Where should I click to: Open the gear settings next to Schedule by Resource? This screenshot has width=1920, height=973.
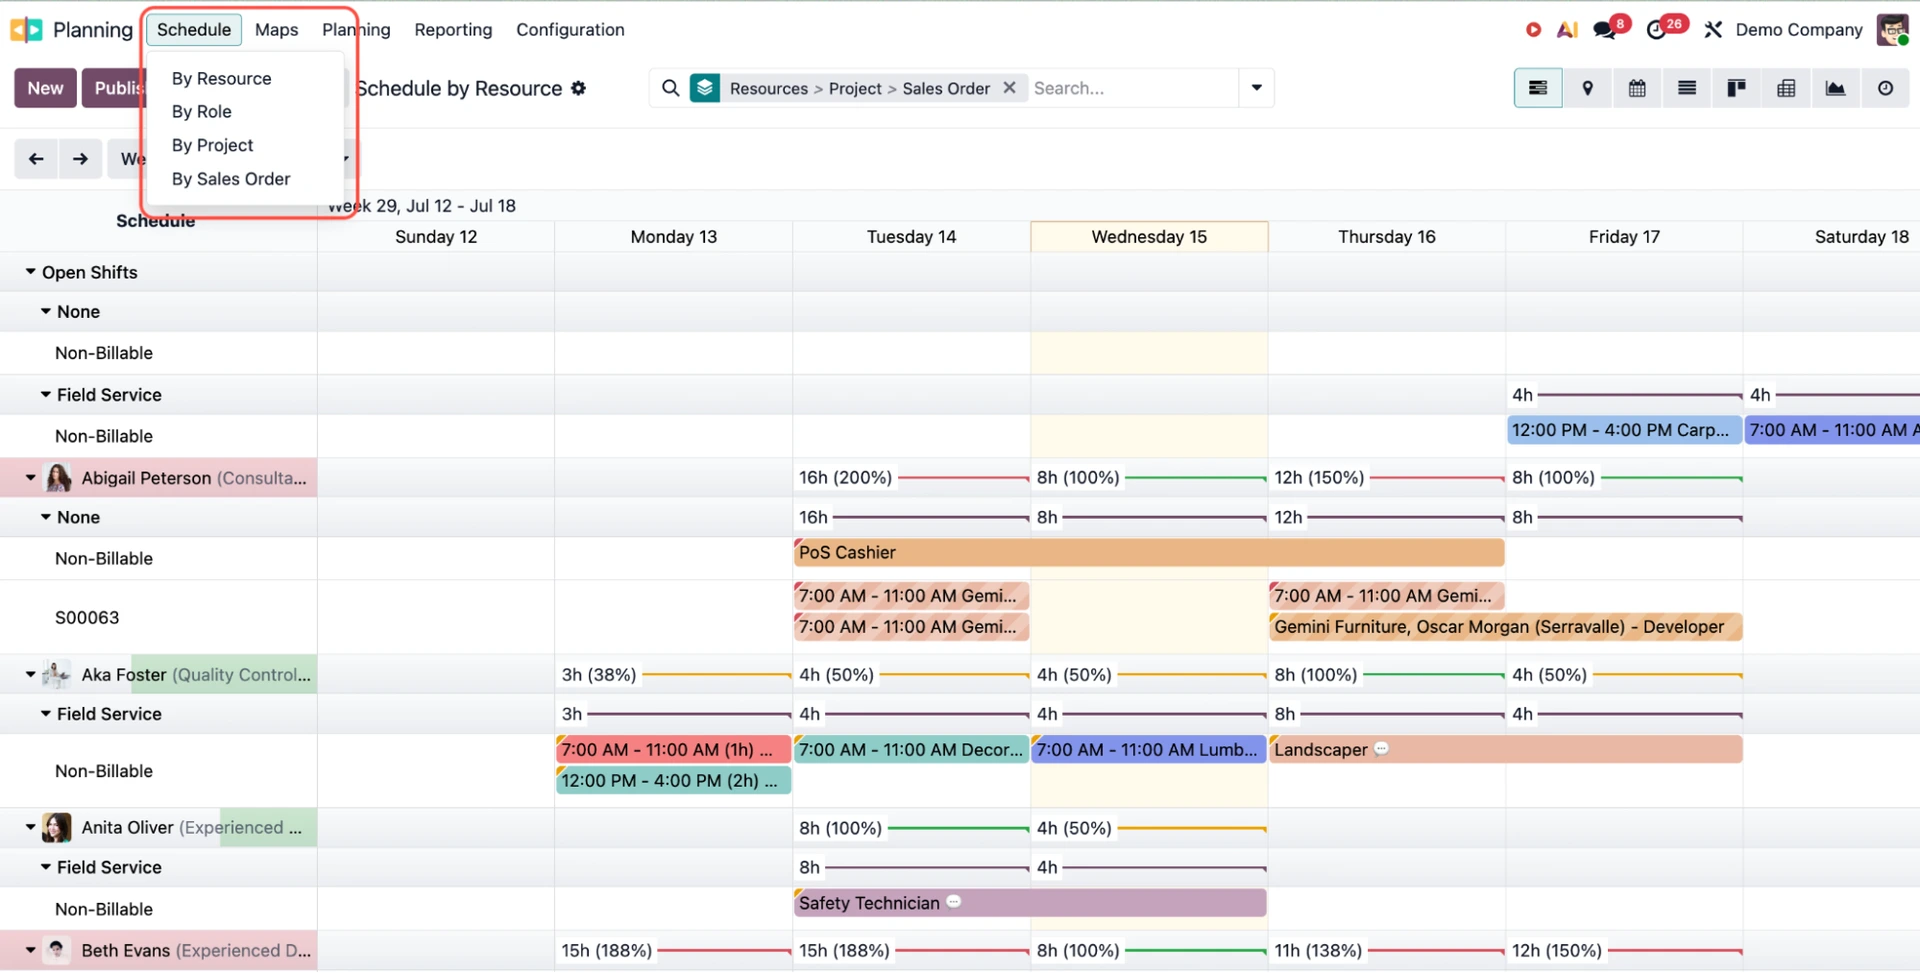[578, 88]
